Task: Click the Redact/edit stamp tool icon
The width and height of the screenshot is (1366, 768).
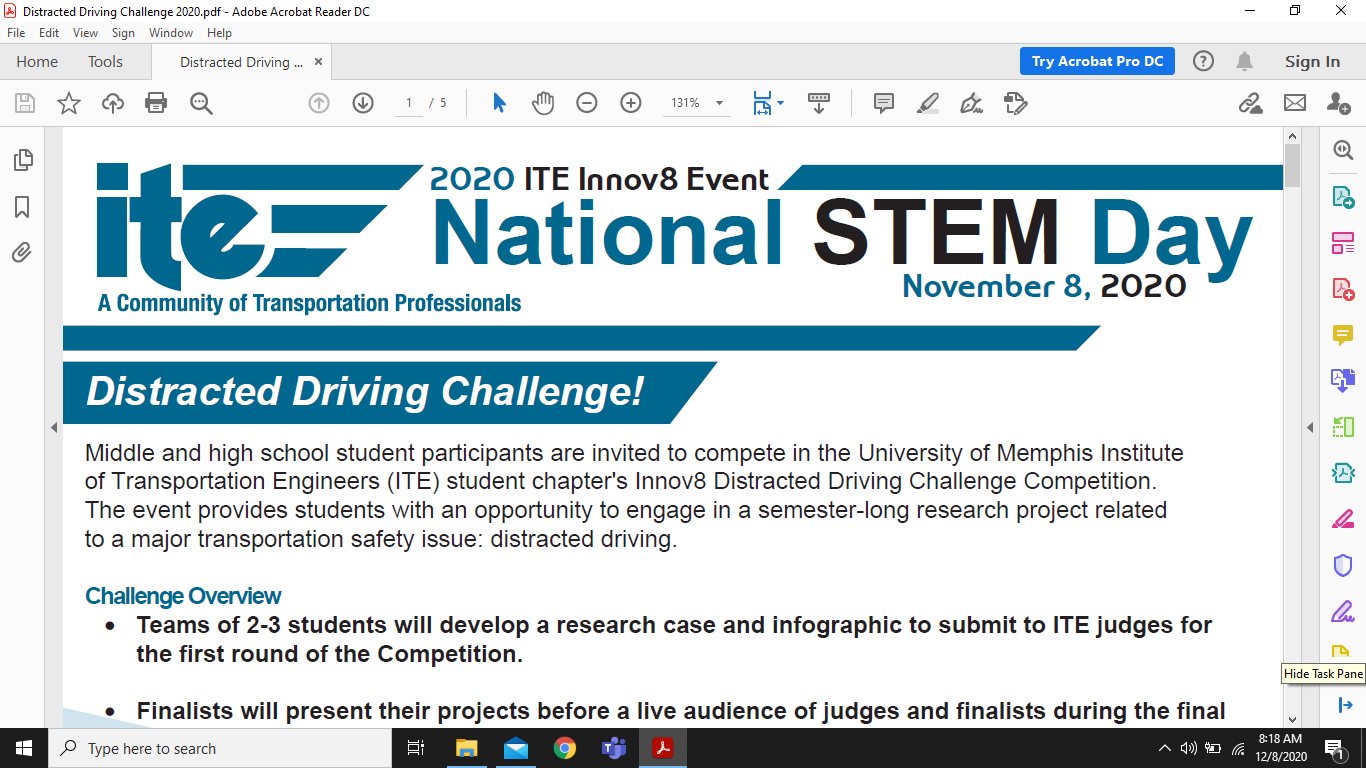Action: pos(1015,103)
